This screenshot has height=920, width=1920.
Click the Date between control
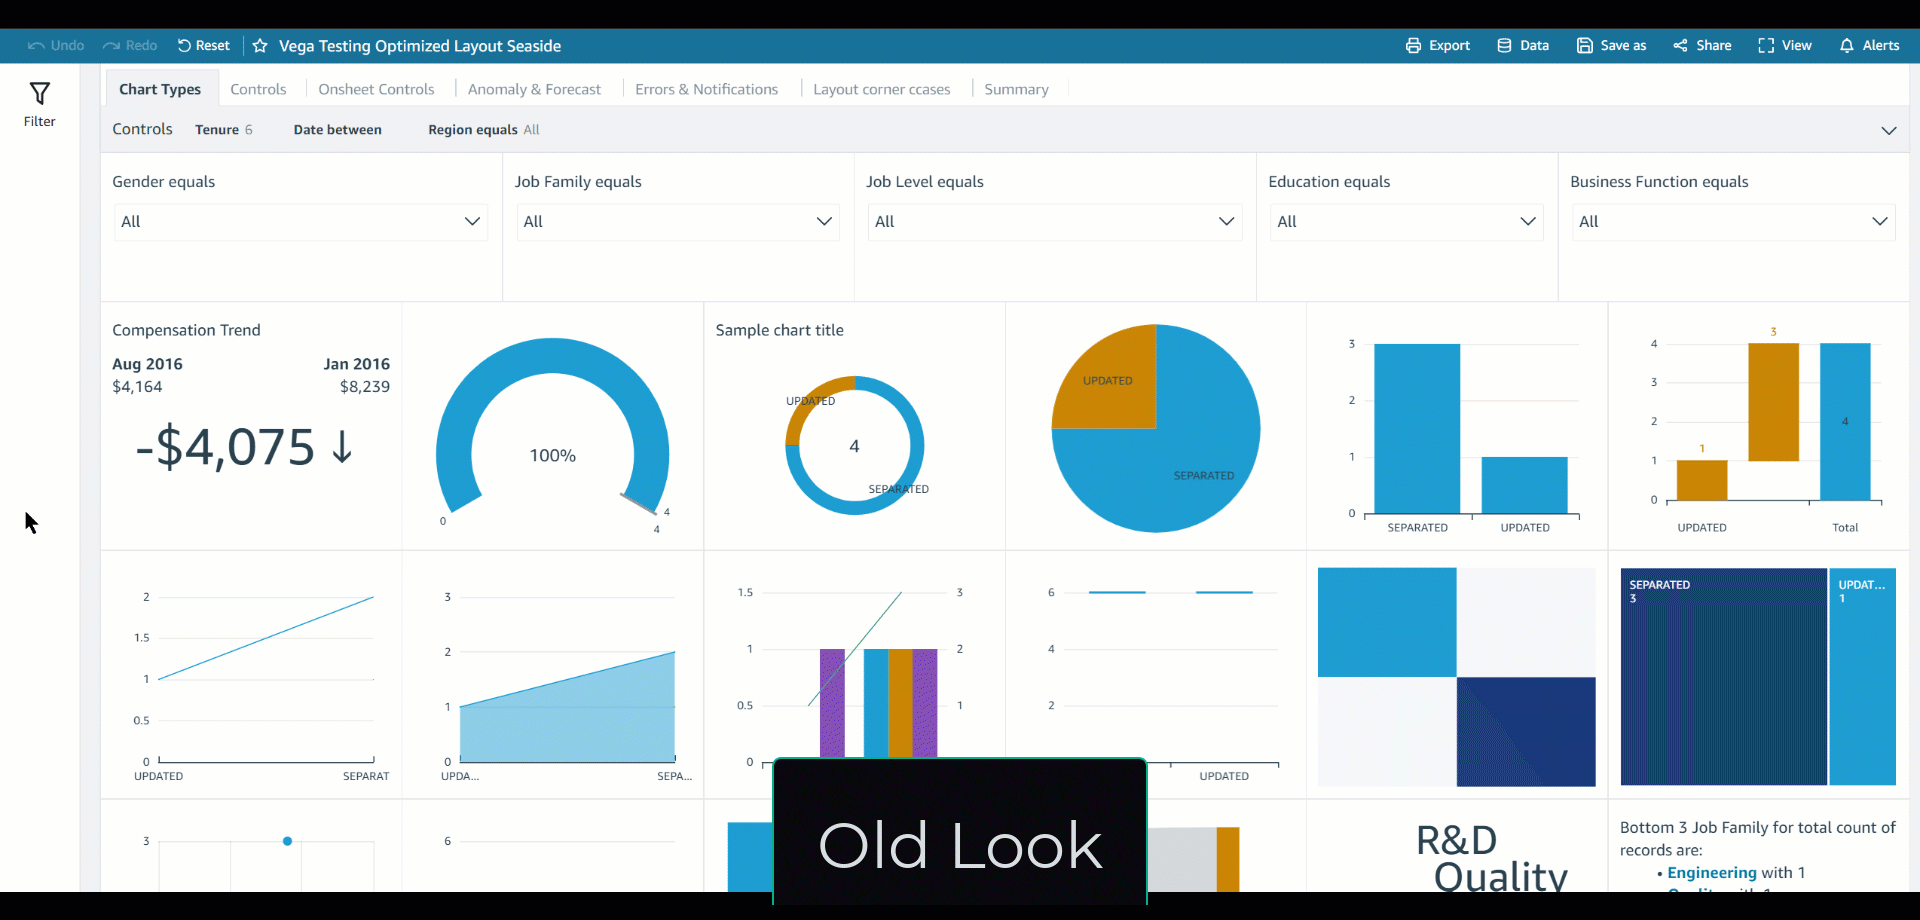[337, 130]
